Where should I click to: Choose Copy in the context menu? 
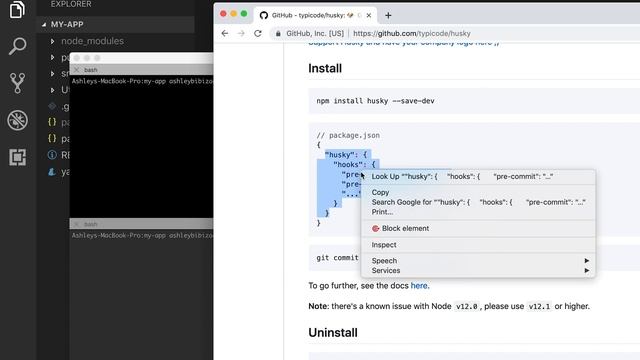(x=478, y=192)
